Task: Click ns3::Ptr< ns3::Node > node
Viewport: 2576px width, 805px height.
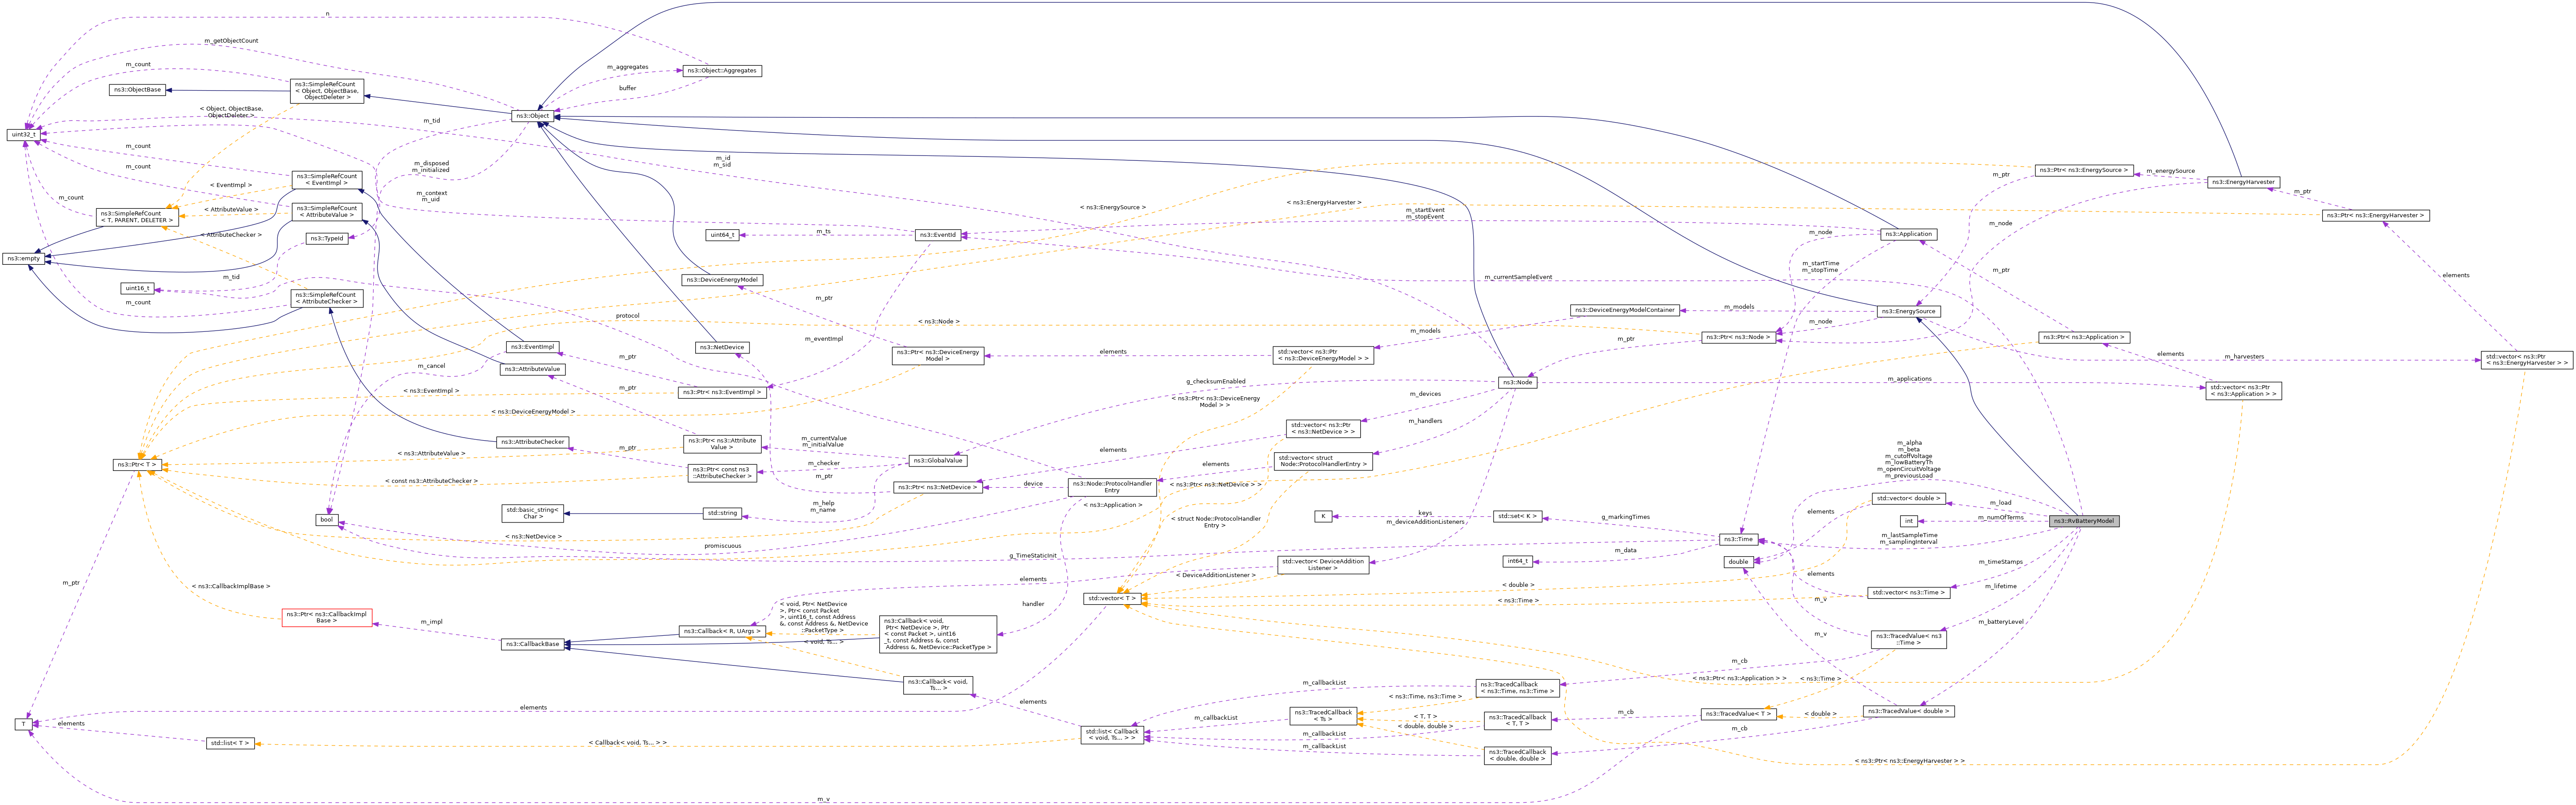Action: tap(1738, 337)
